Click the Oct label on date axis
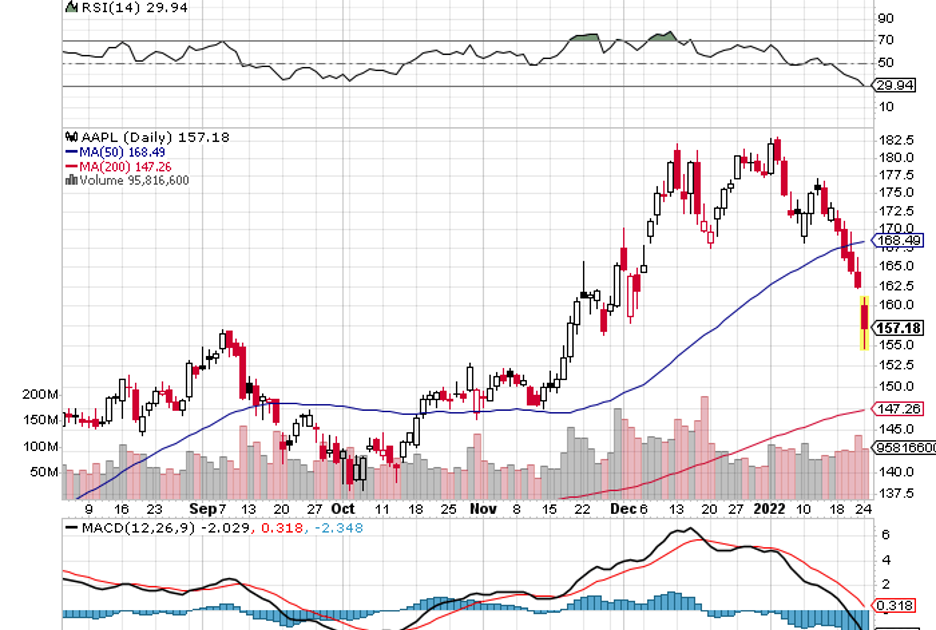936x630 pixels. 342,508
